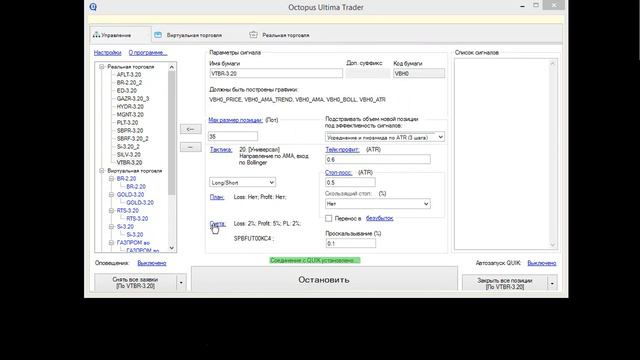Open the О программе... link

148,53
